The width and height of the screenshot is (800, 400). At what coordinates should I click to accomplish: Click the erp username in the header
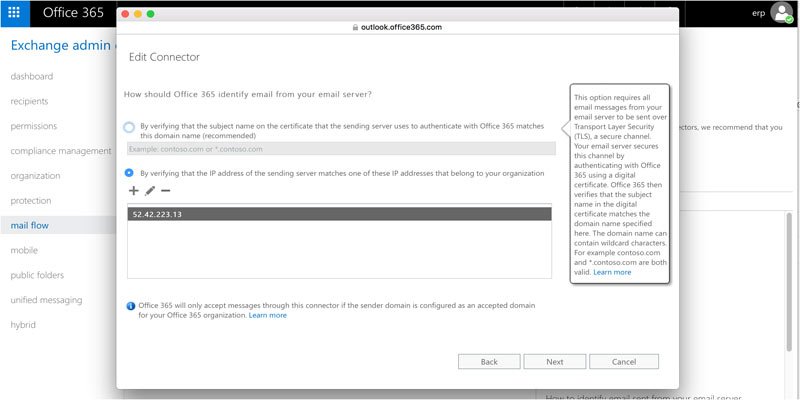click(759, 13)
